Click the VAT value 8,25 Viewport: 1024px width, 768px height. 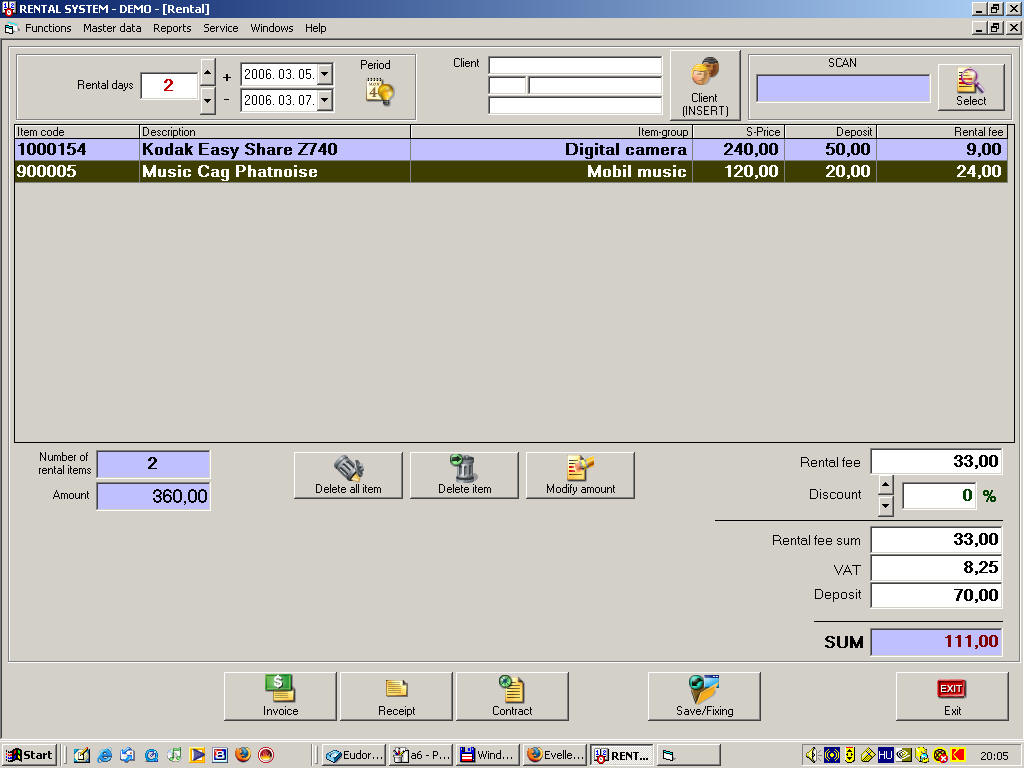pyautogui.click(x=937, y=568)
